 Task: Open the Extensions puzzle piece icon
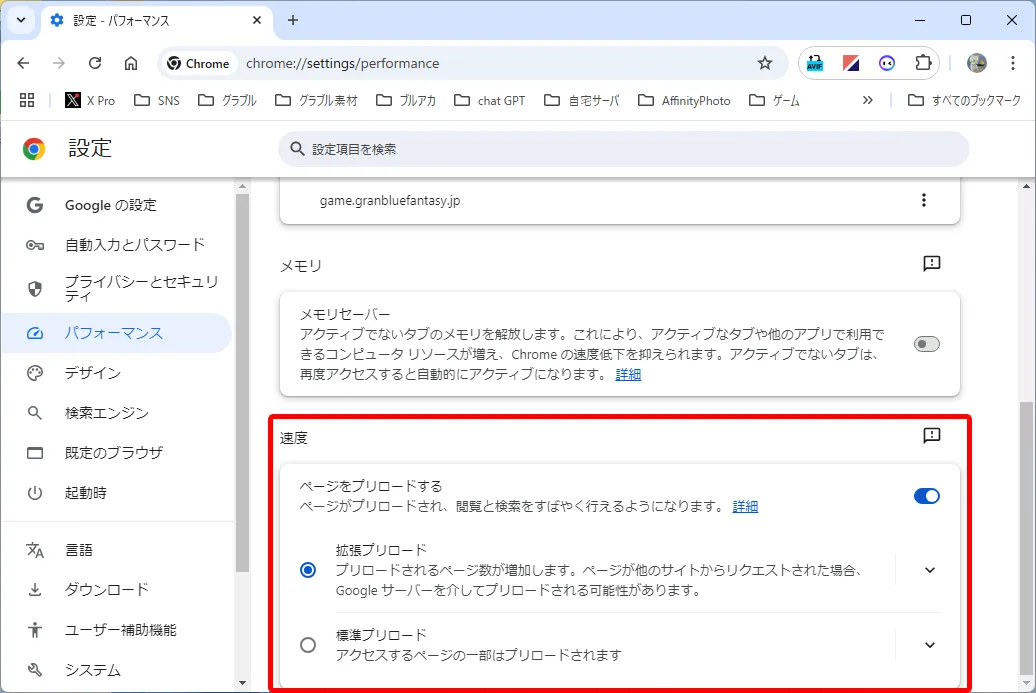pos(923,63)
